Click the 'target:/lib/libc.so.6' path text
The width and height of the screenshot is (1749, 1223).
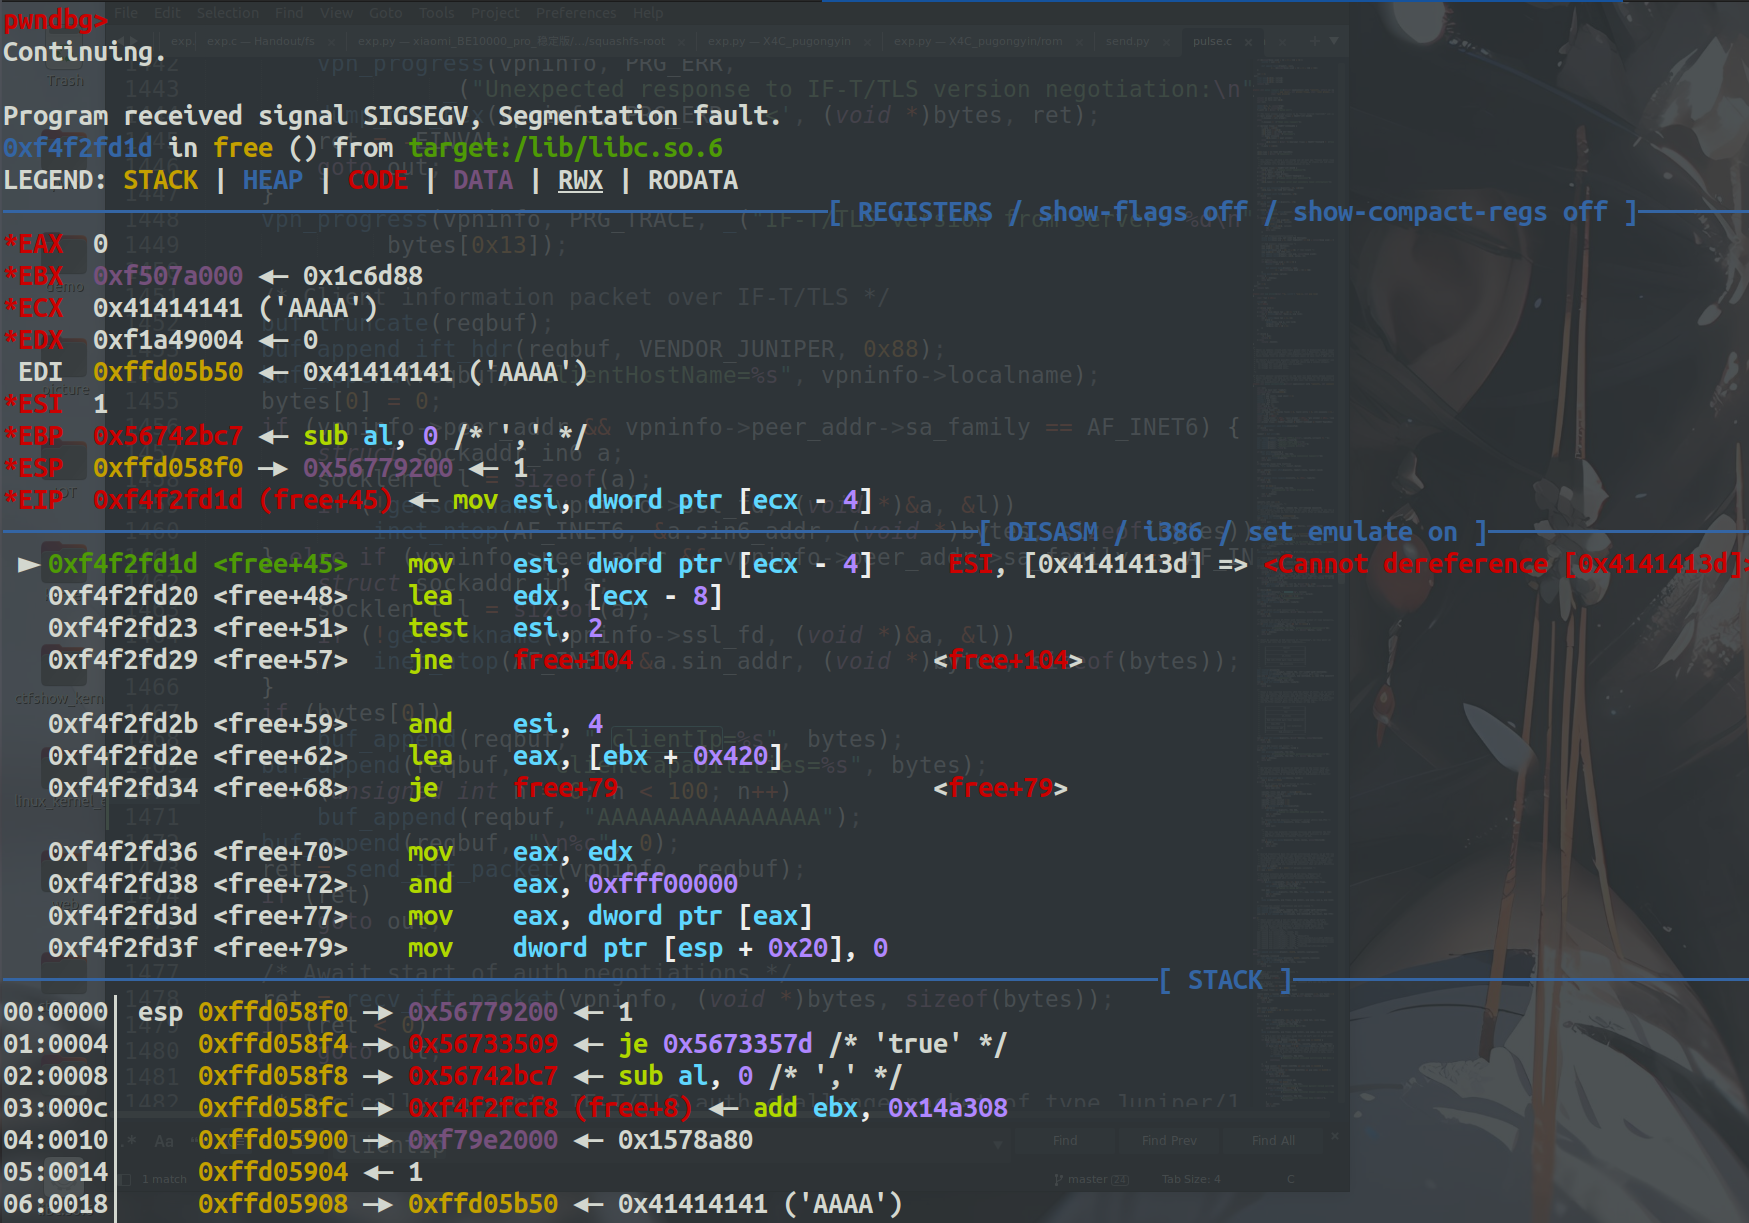point(565,148)
